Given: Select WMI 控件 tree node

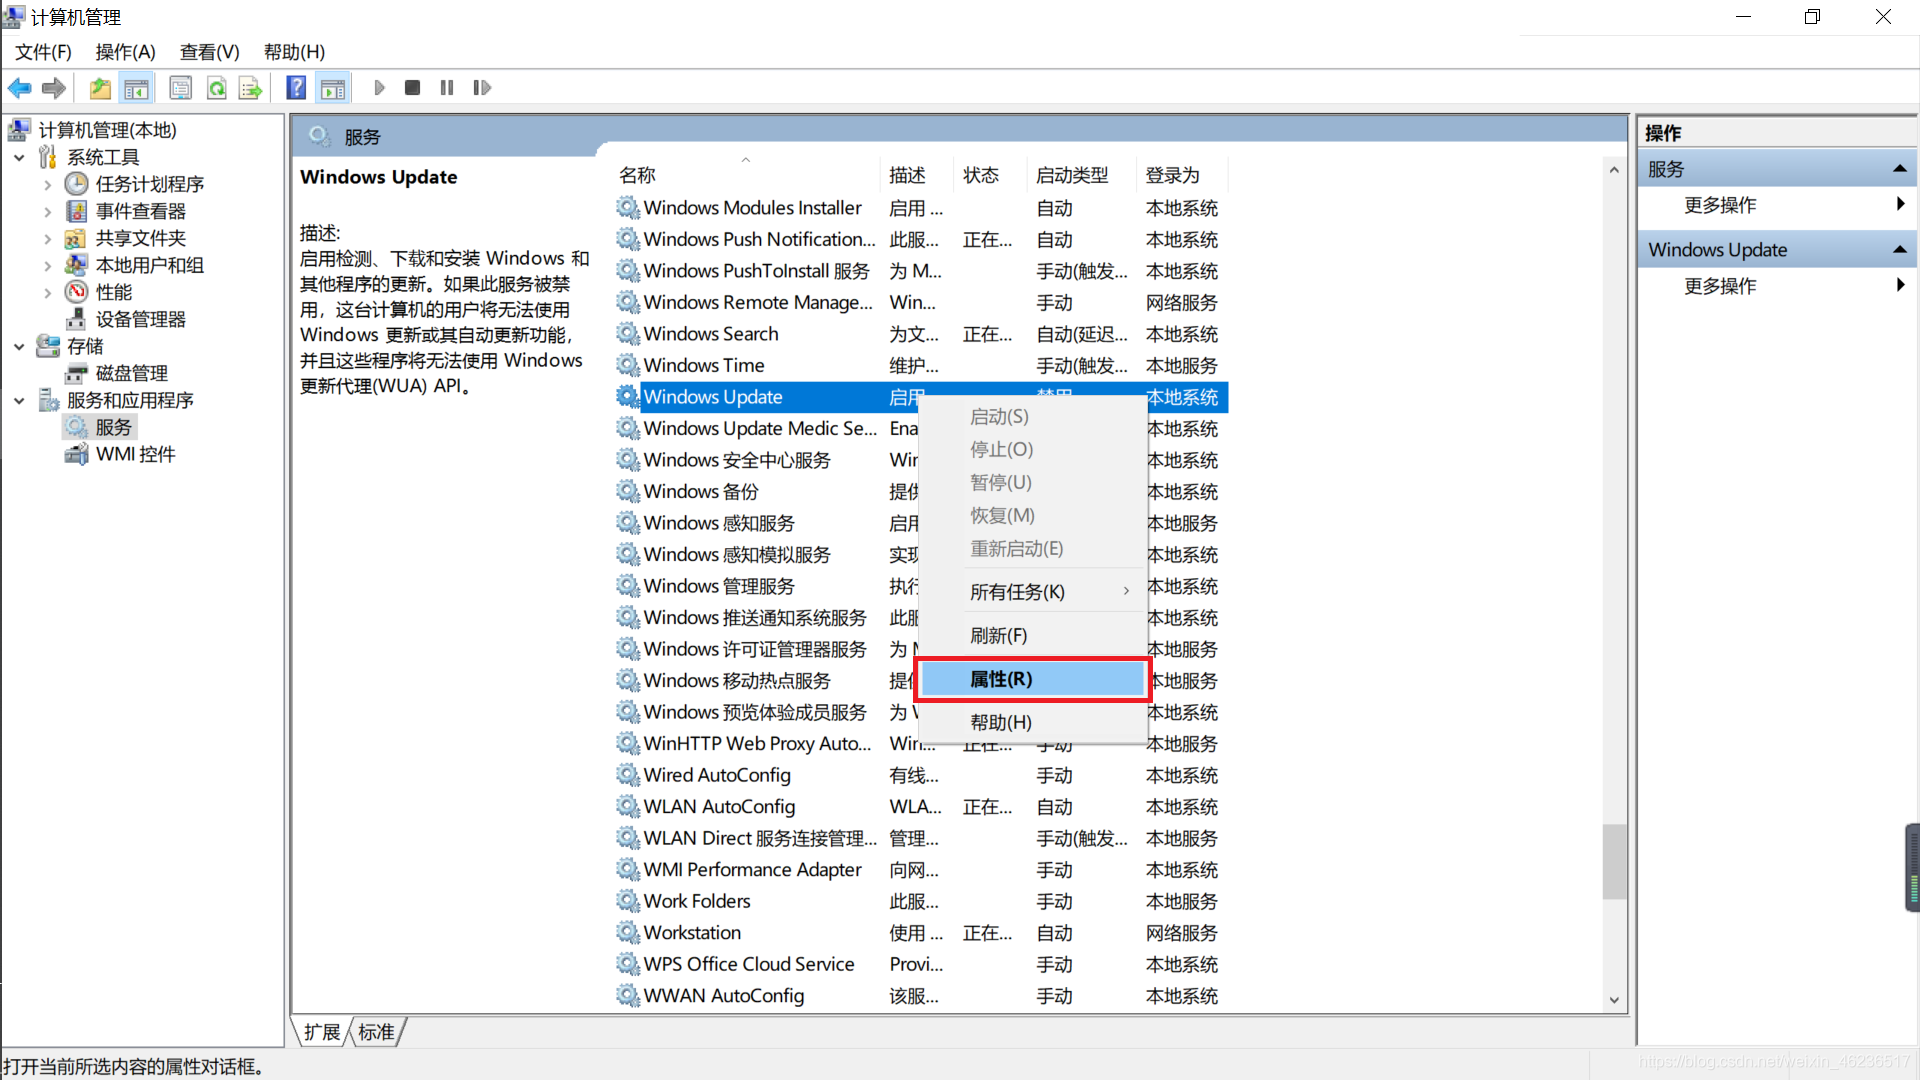Looking at the screenshot, I should (135, 454).
